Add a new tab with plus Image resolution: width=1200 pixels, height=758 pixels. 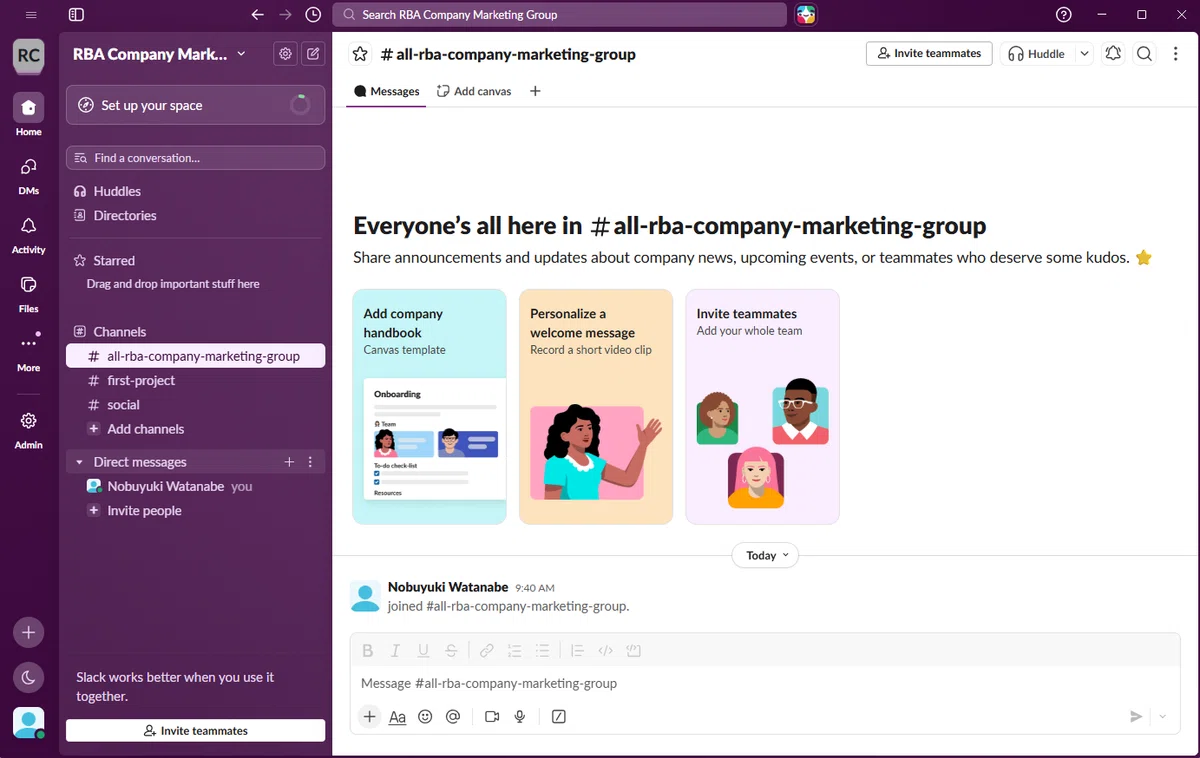point(535,91)
